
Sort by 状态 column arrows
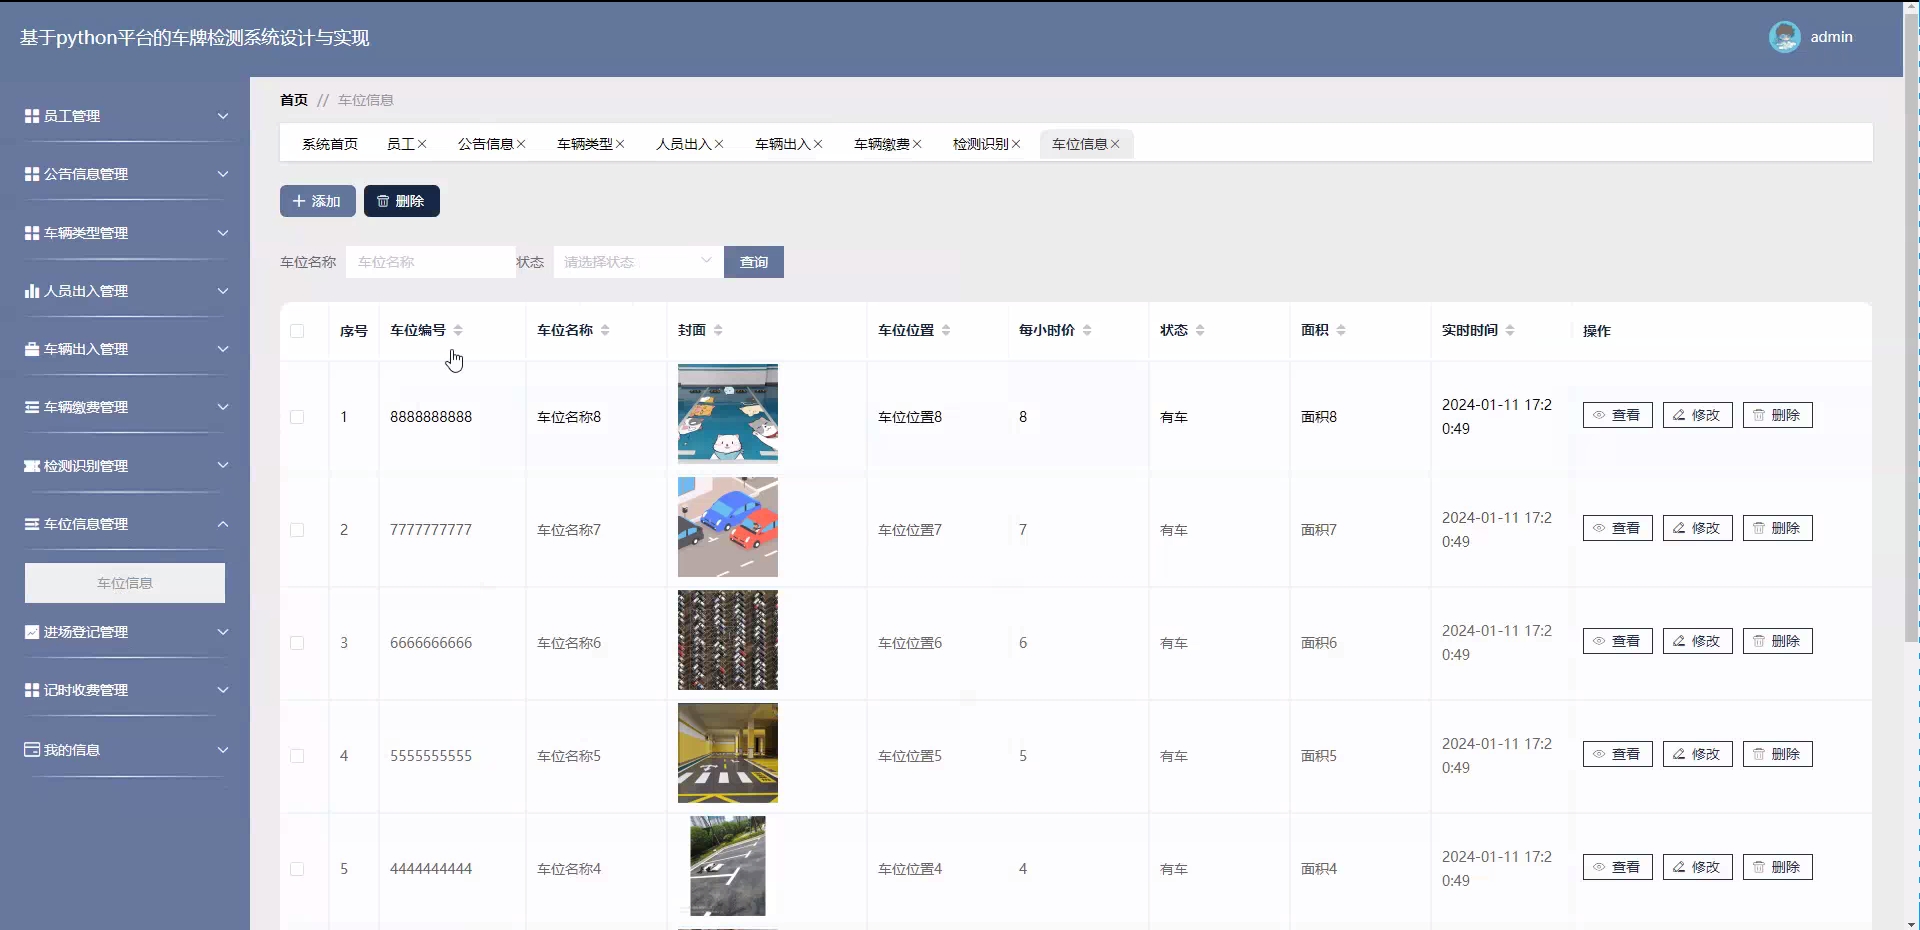tap(1200, 330)
